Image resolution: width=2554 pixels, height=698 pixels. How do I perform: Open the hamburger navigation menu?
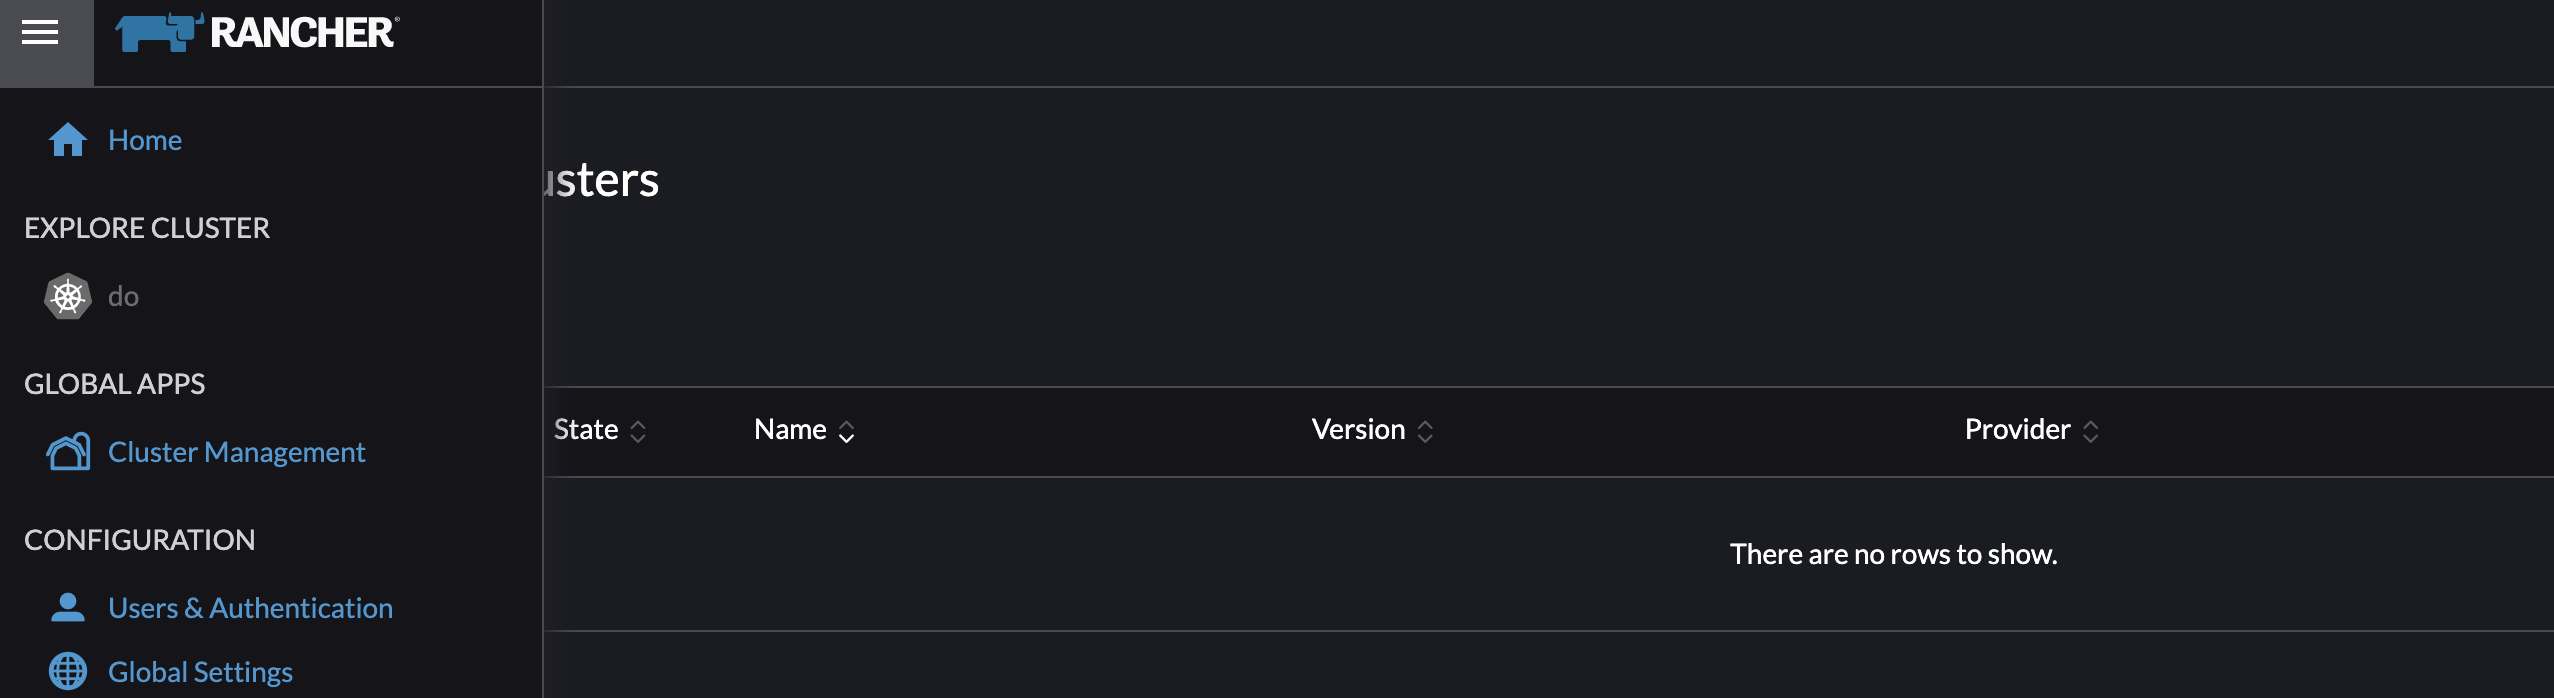click(x=39, y=32)
